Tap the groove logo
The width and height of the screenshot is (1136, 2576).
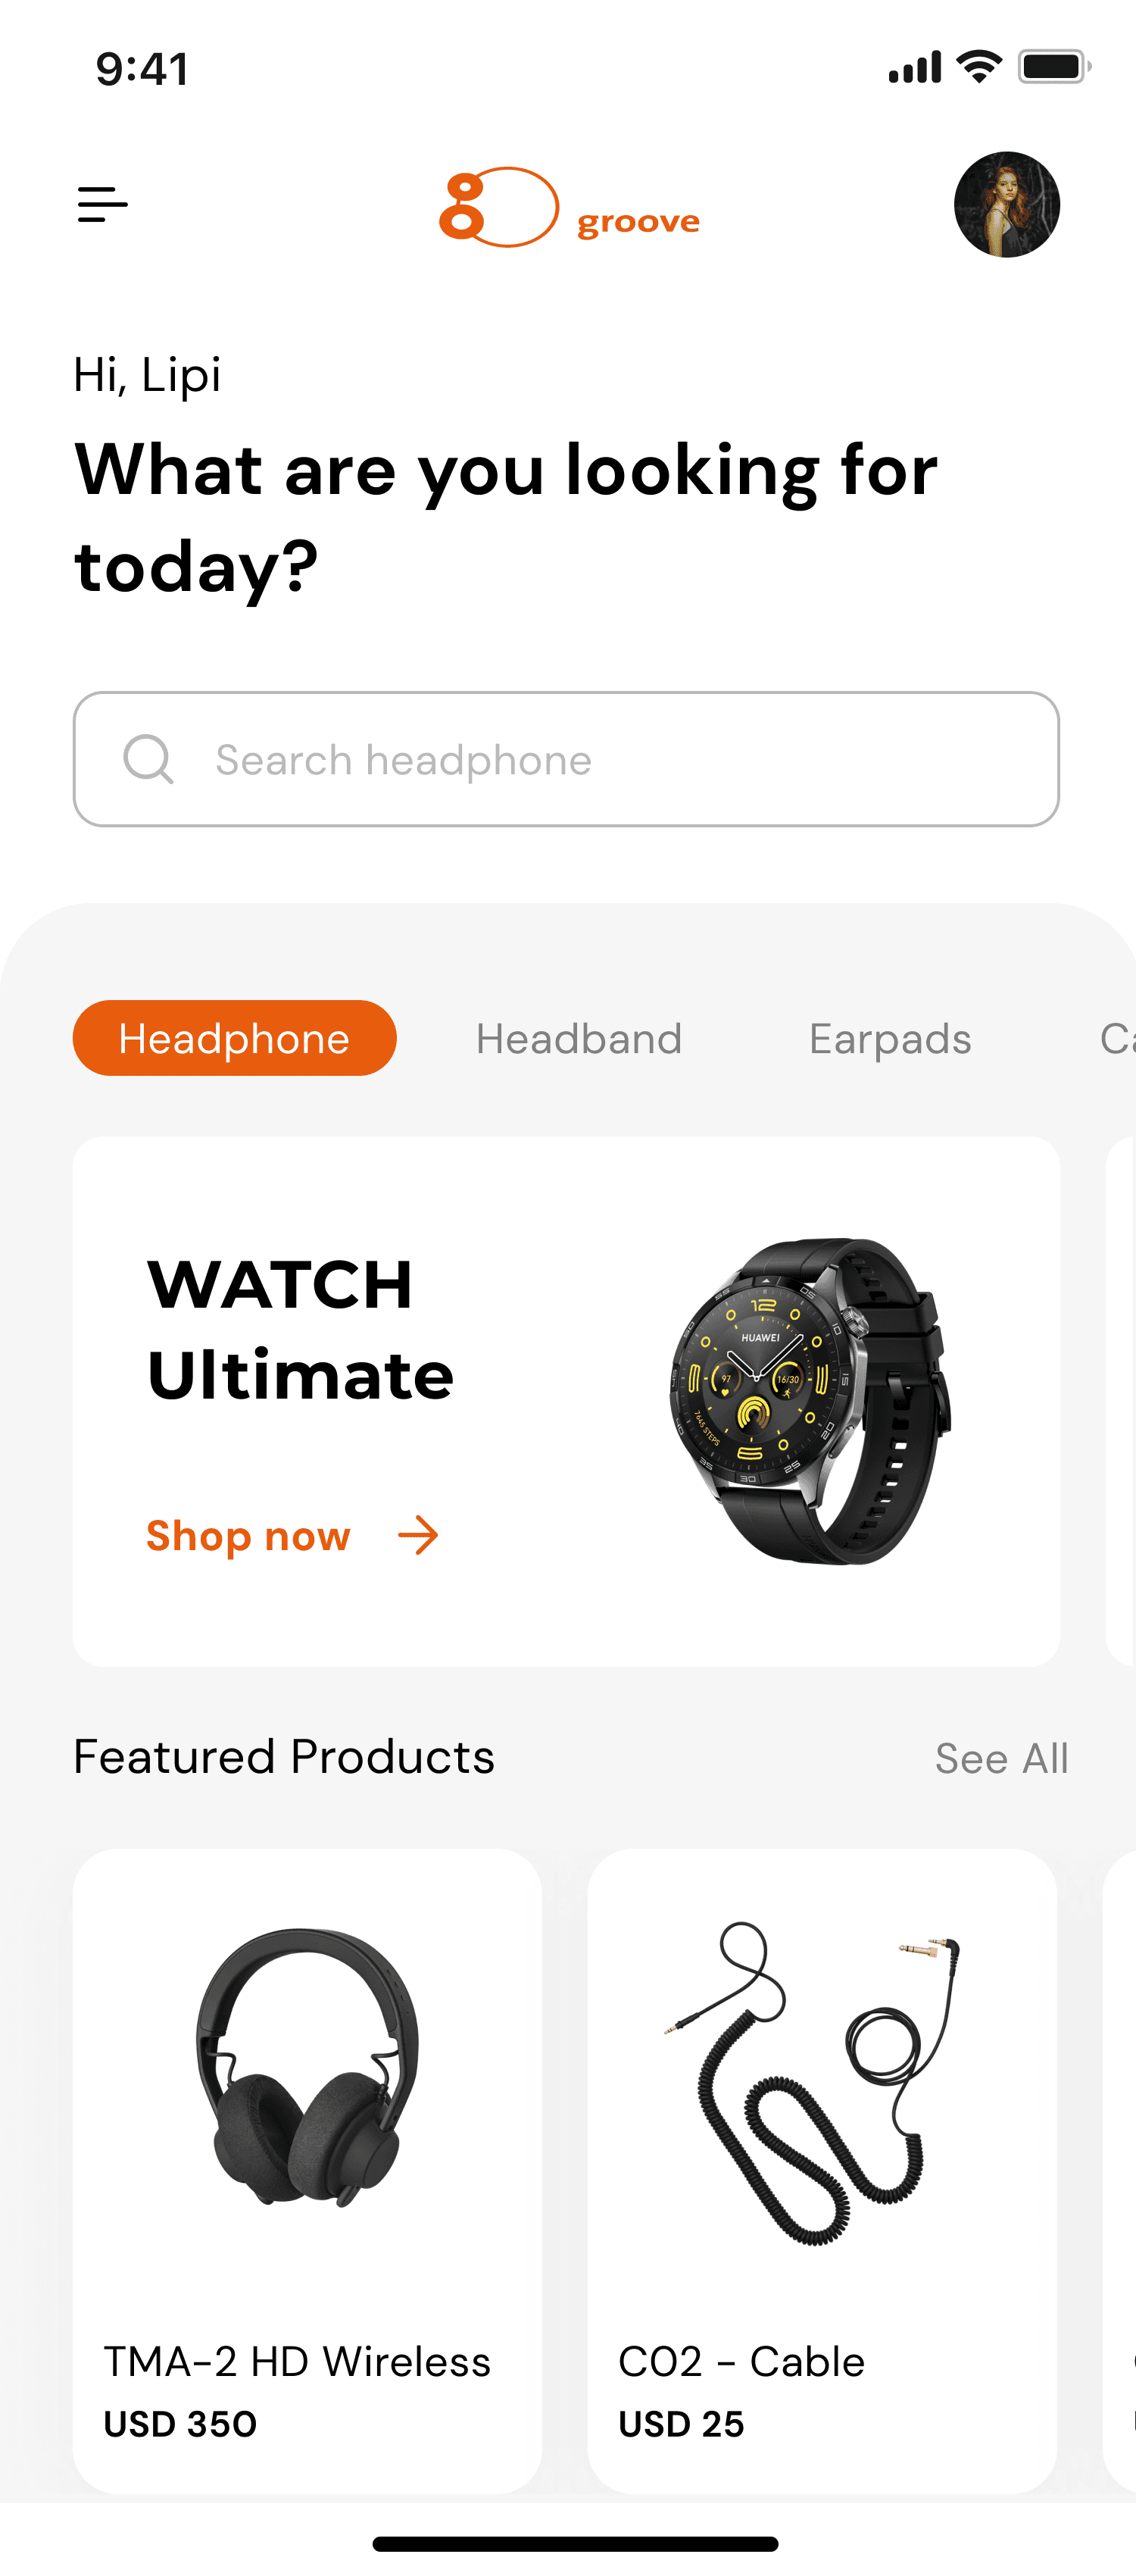(x=569, y=207)
